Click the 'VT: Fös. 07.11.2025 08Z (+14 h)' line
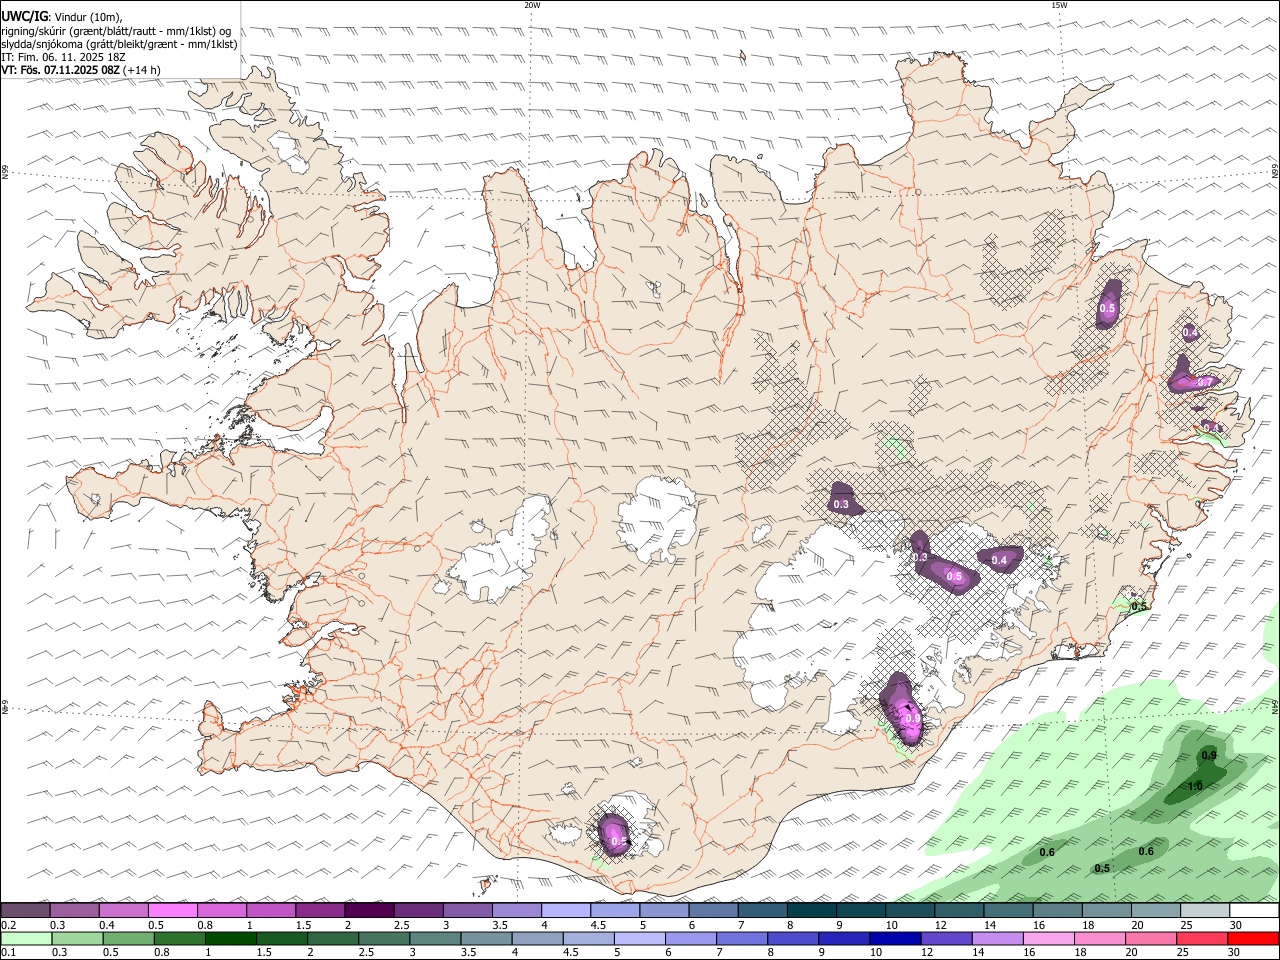Viewport: 1280px width, 960px height. pos(81,70)
